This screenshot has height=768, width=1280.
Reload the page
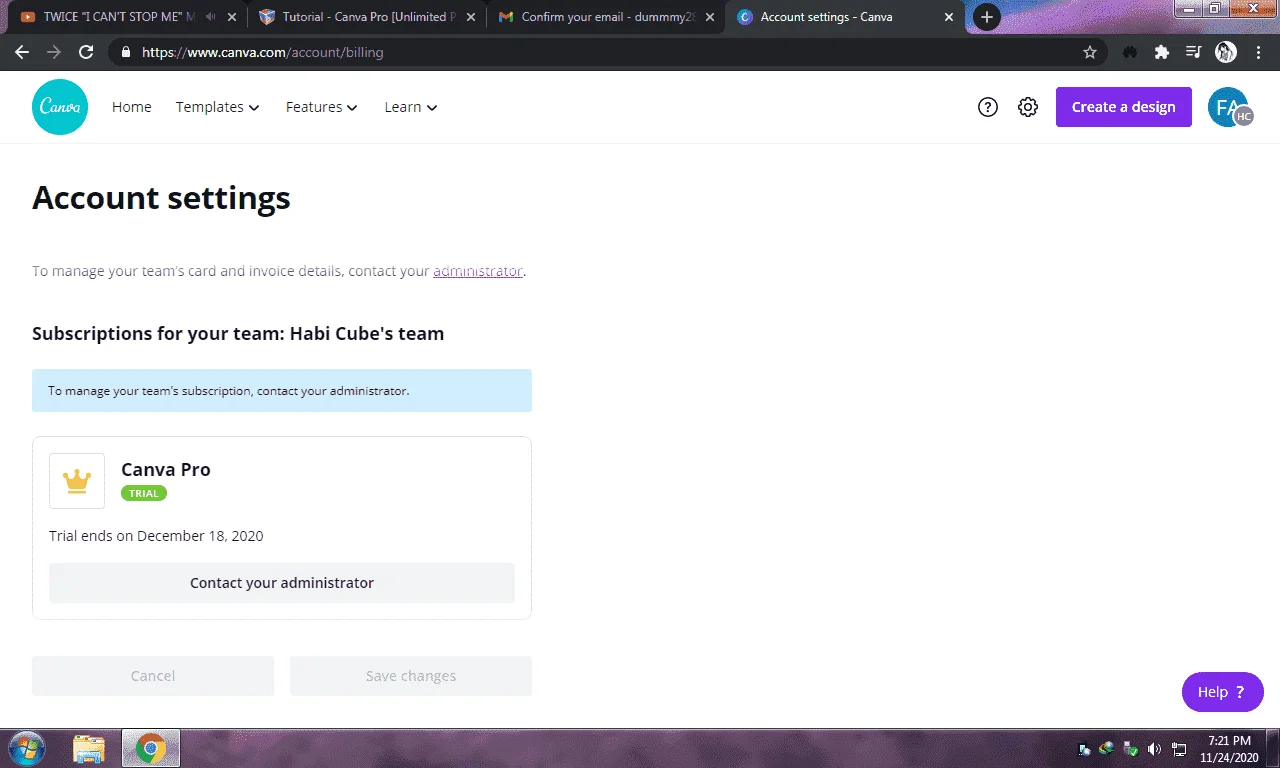point(86,52)
